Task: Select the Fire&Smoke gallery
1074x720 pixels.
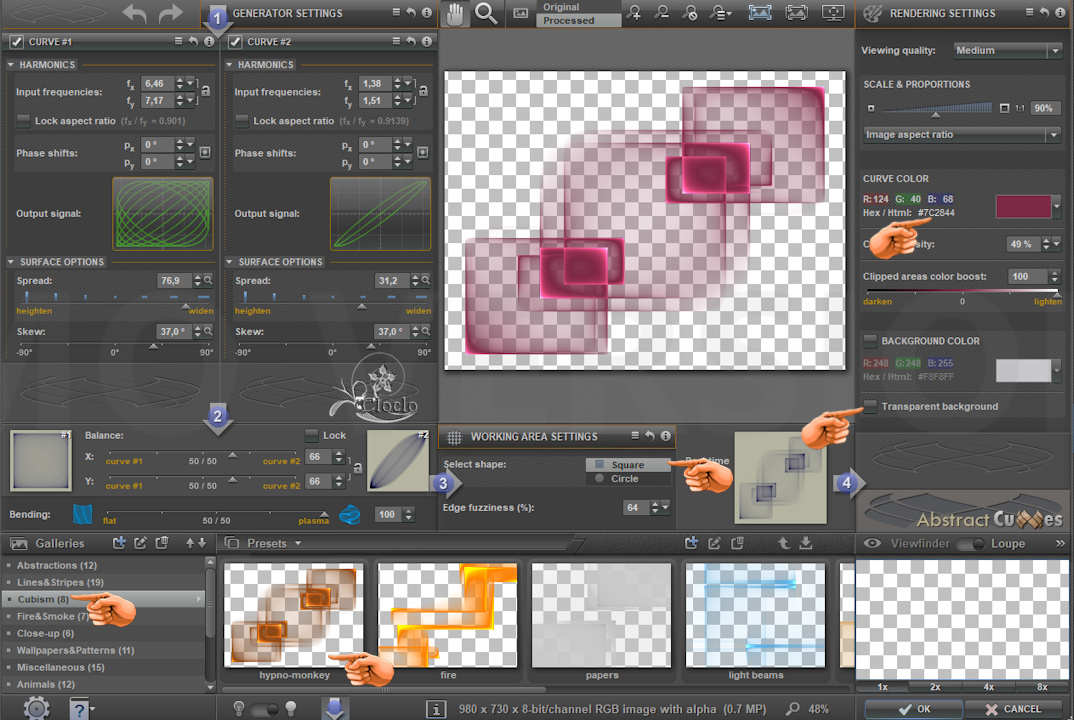Action: tap(48, 617)
